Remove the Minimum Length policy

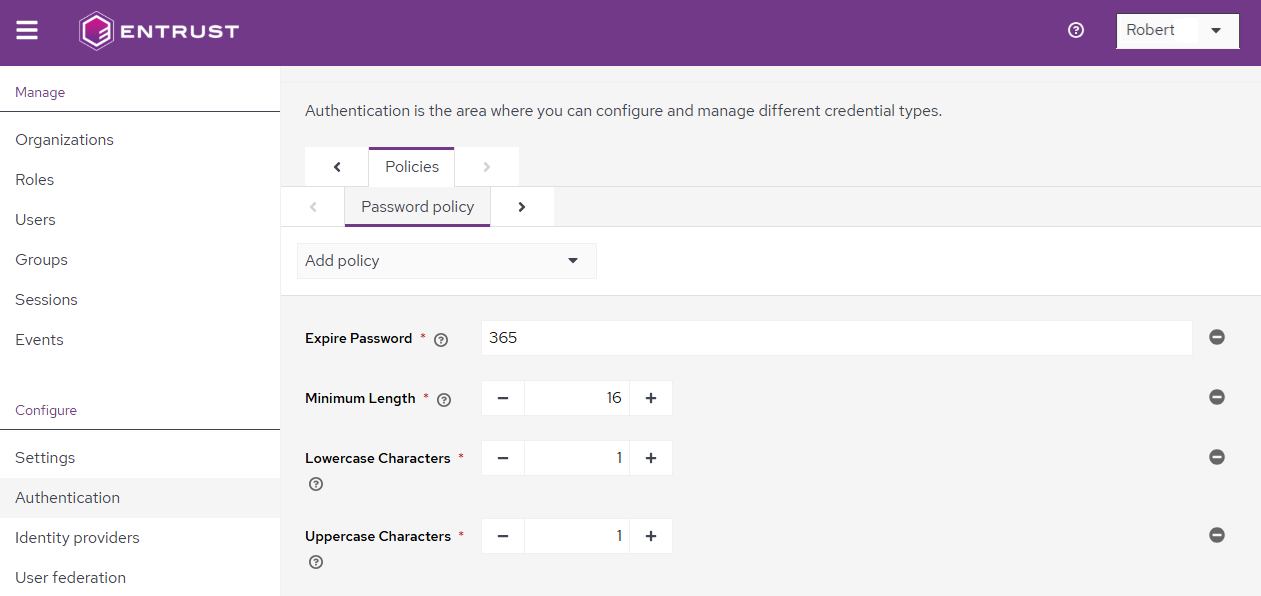tap(1217, 397)
